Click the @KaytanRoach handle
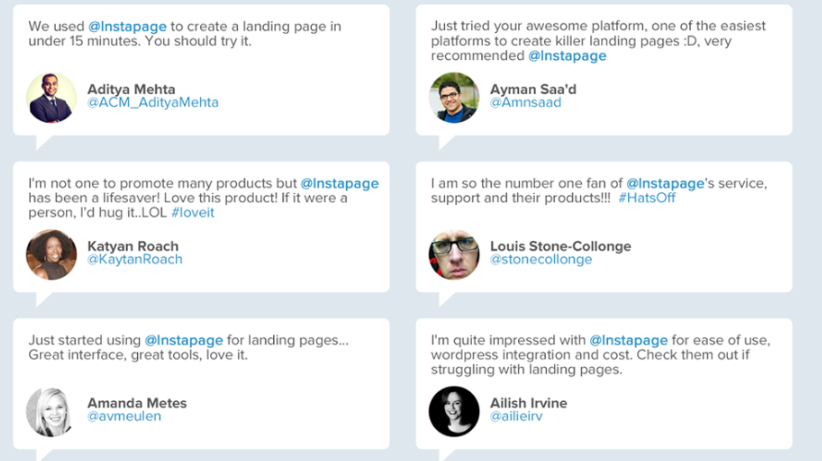This screenshot has height=461, width=822. coord(134,260)
